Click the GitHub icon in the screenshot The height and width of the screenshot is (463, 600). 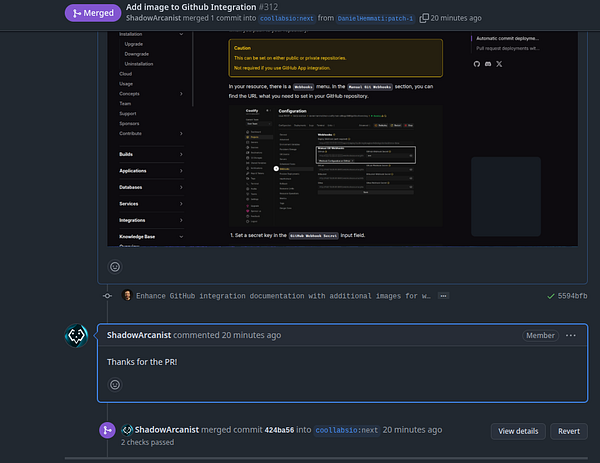tap(476, 64)
